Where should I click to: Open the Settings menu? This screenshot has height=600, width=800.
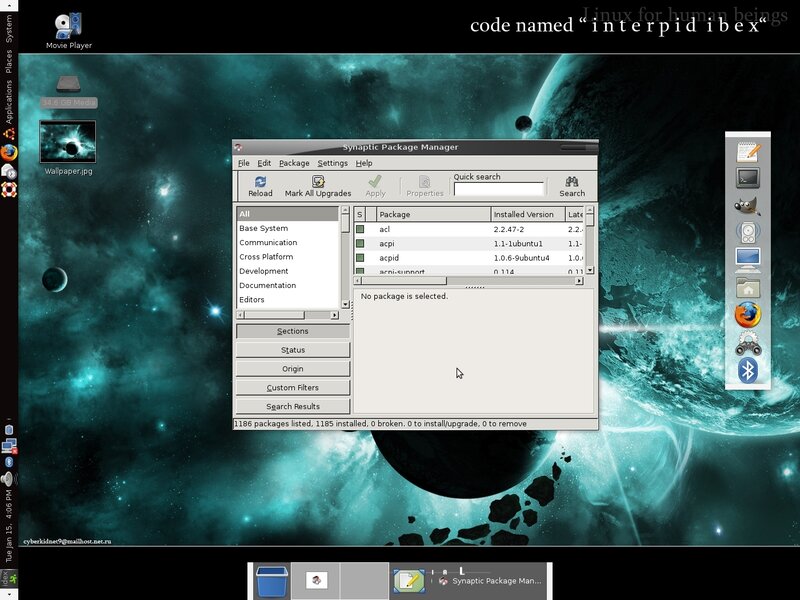332,163
